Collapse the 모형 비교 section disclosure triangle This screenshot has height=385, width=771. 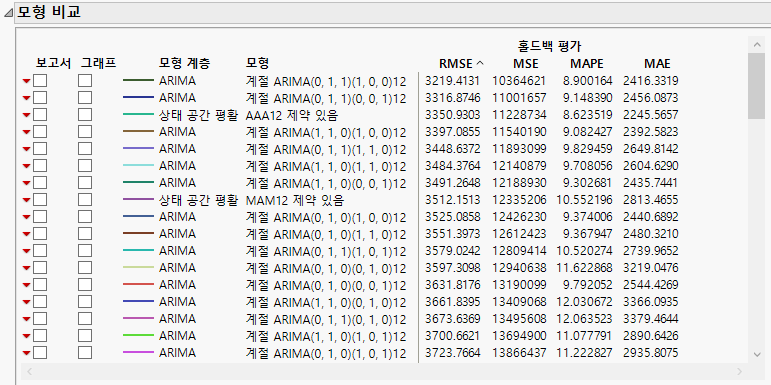tap(8, 13)
